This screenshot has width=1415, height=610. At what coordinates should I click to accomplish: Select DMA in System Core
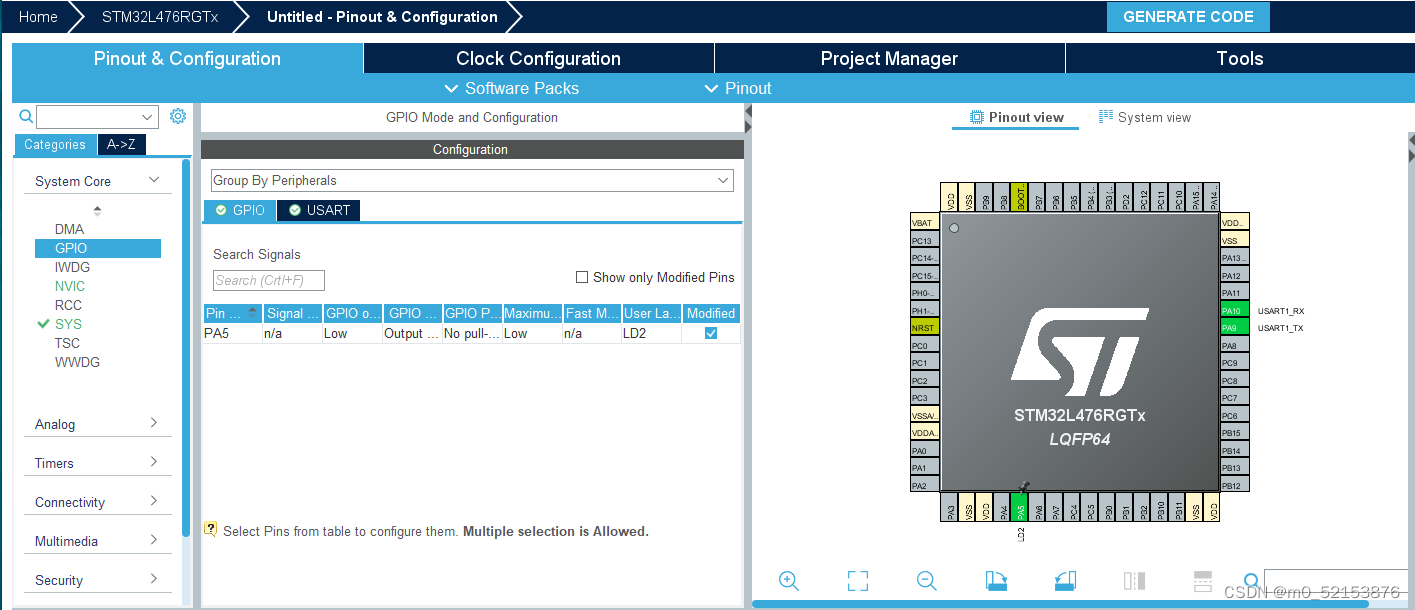(x=70, y=229)
